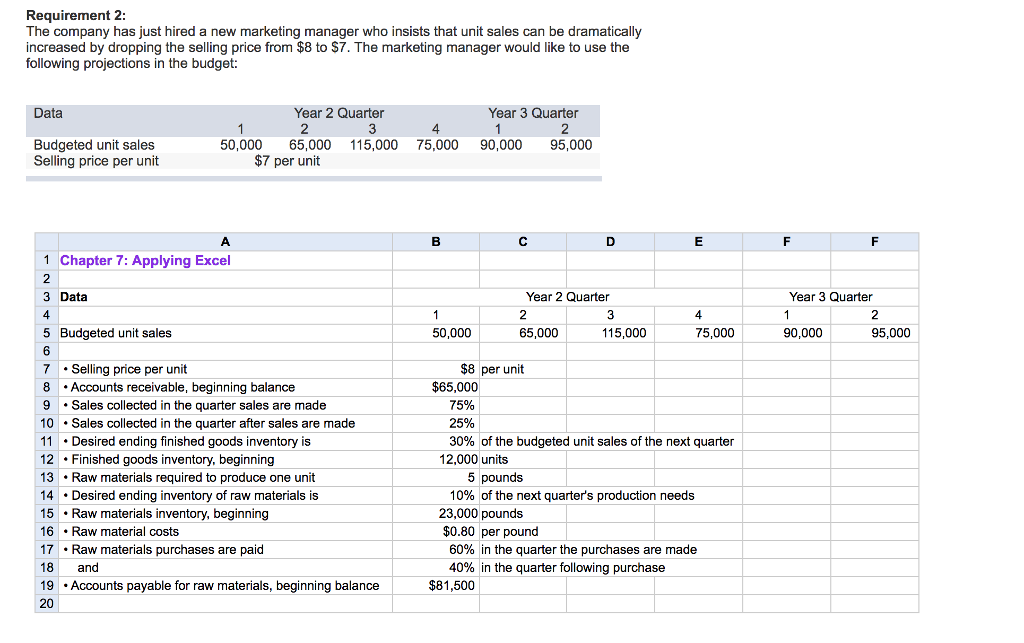1024x643 pixels.
Task: Click 'Year 2 Quarter' heading in spreadsheet
Action: (x=568, y=297)
